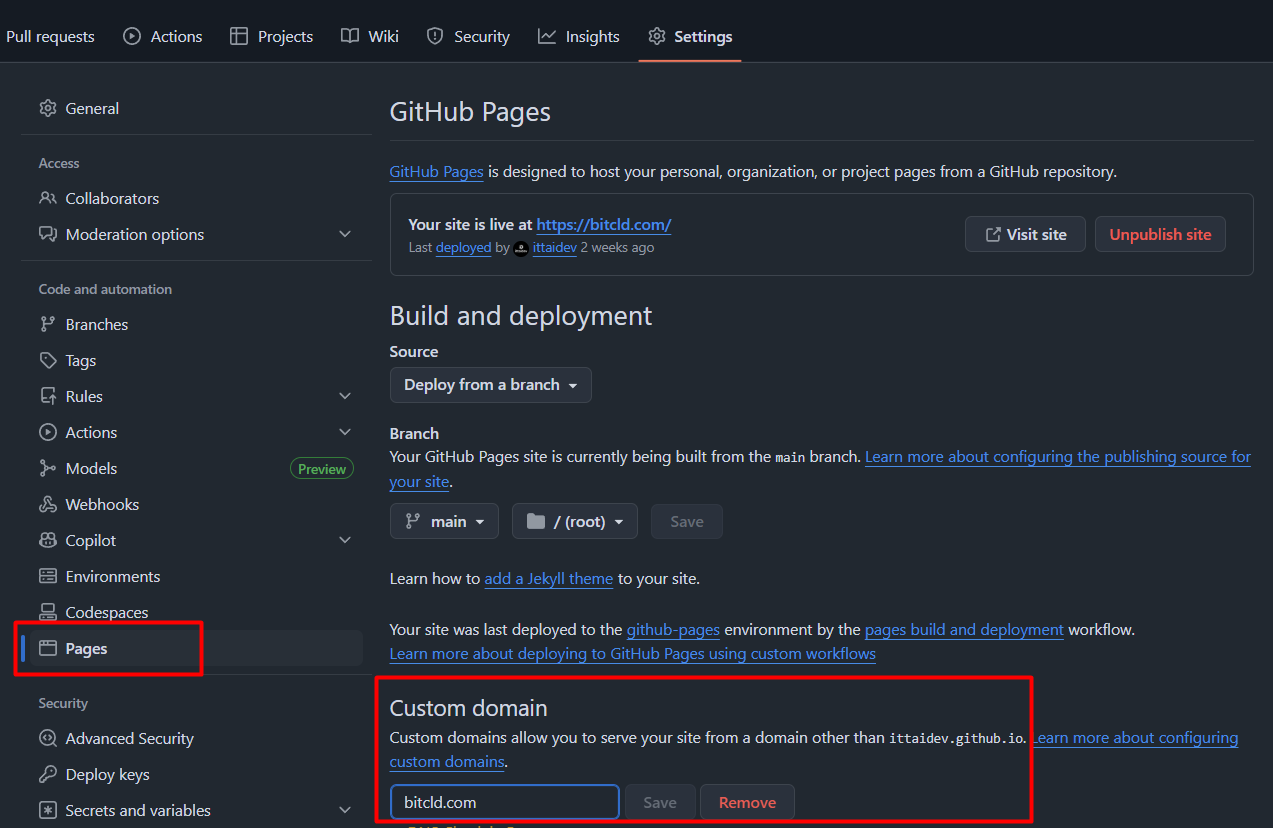The width and height of the screenshot is (1273, 828).
Task: Open the Deploy from a branch dropdown
Action: point(490,384)
